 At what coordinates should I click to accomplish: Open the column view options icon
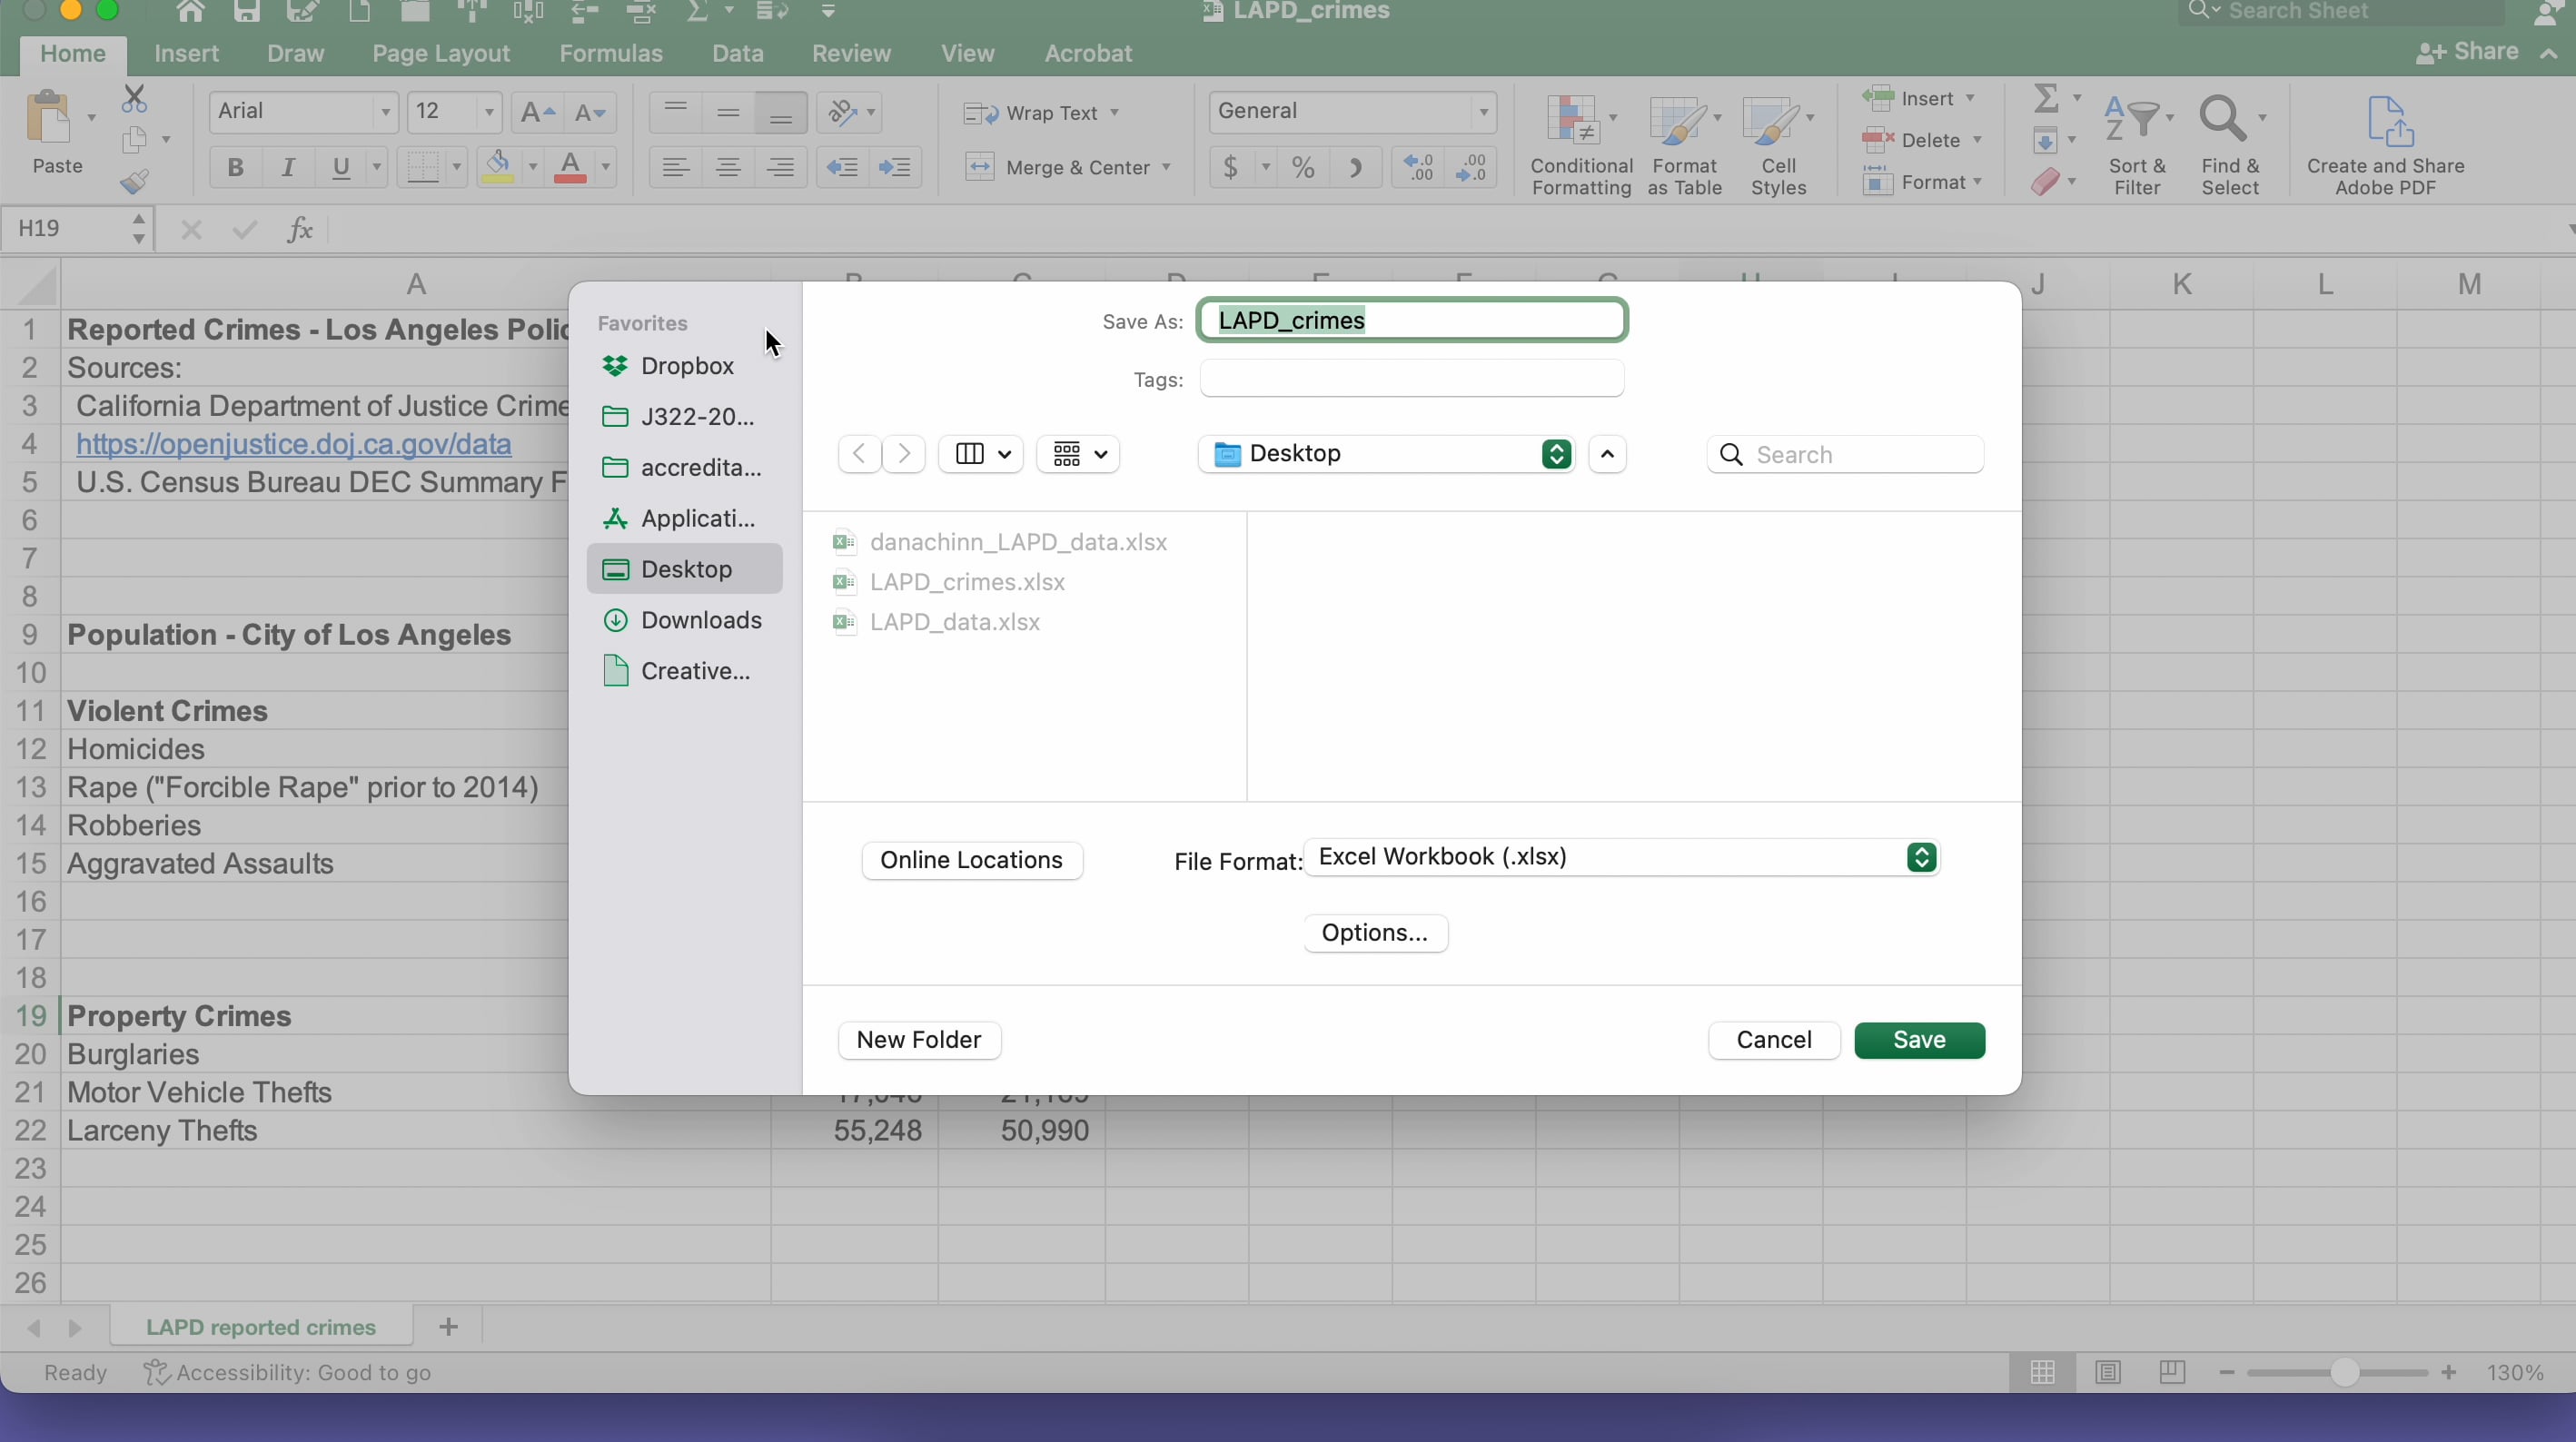pos(981,454)
